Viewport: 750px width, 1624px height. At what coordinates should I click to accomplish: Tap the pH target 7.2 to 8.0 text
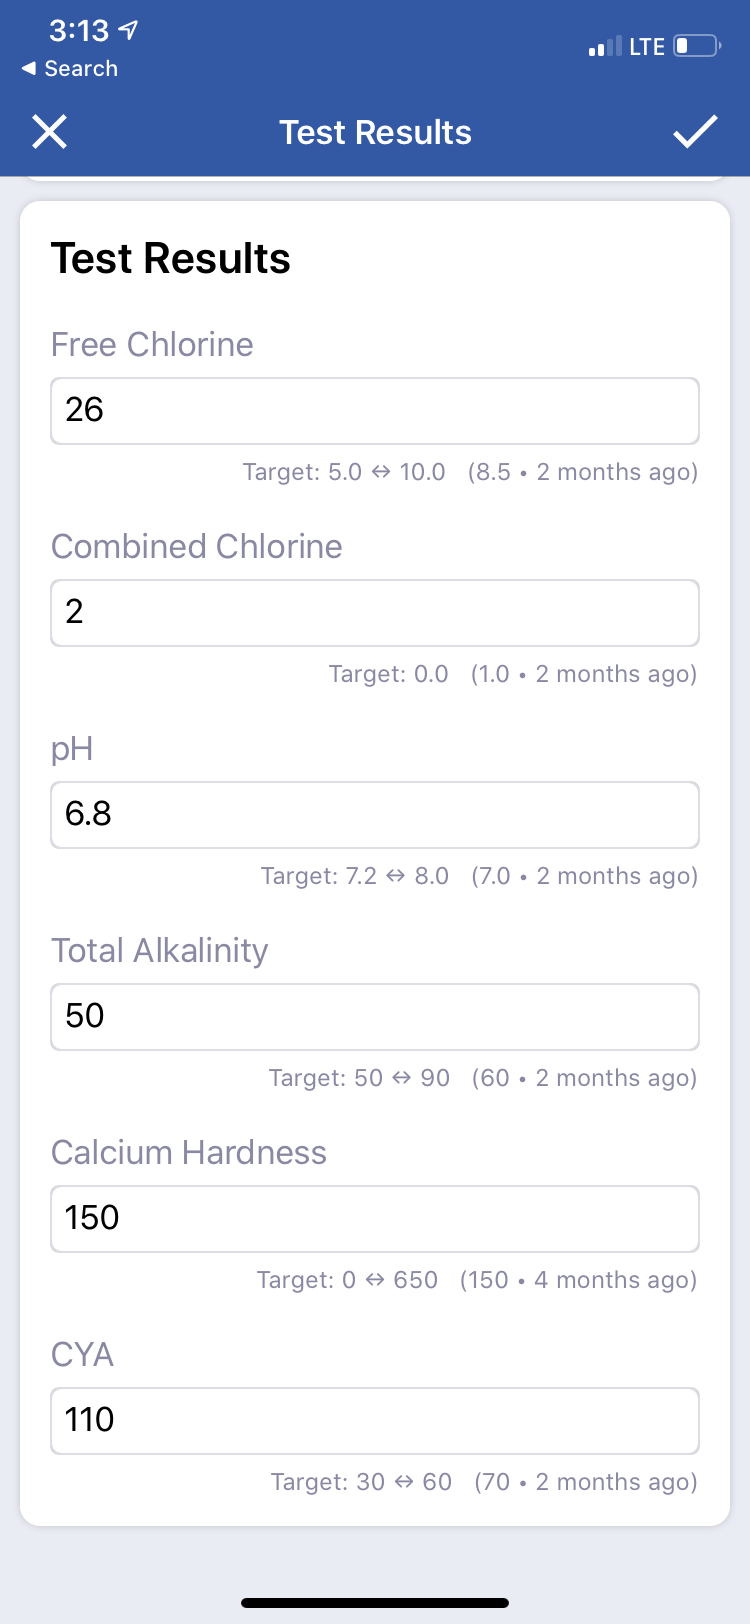(x=355, y=876)
